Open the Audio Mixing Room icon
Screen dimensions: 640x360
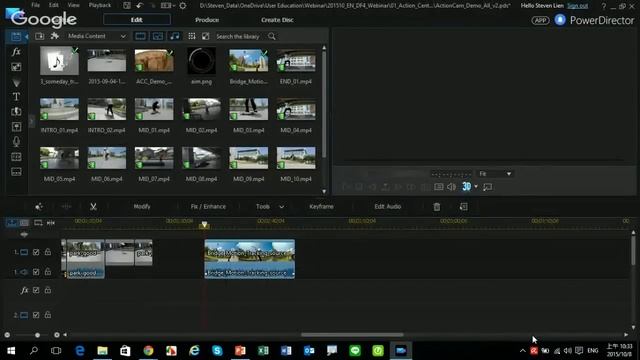tap(16, 127)
